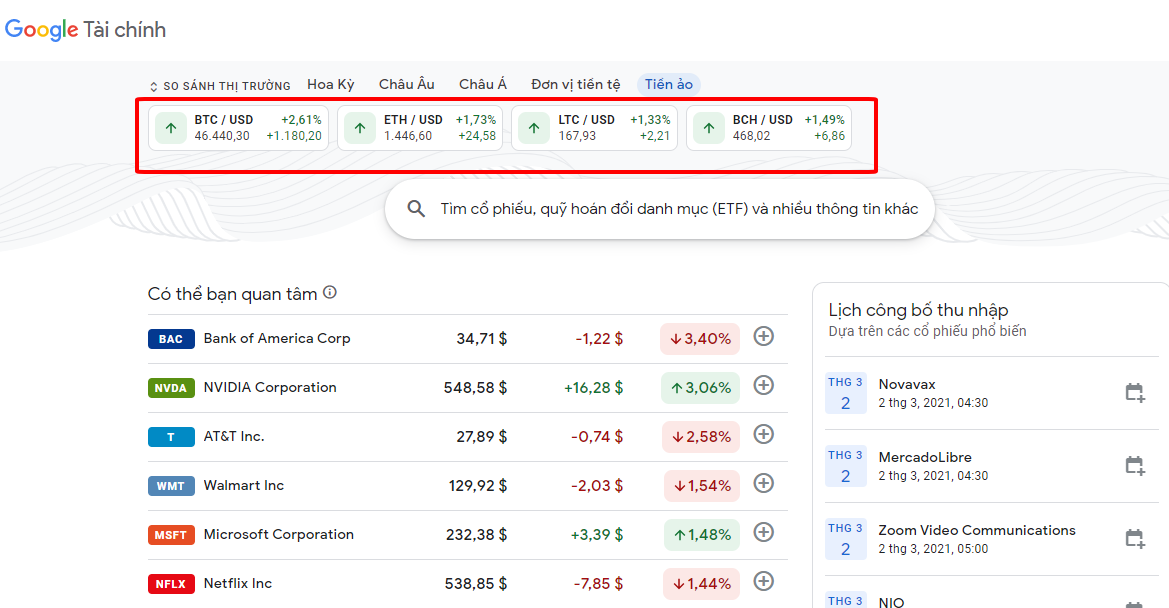This screenshot has width=1169, height=608.
Task: Open Walmart Inc stock page
Action: pos(244,485)
